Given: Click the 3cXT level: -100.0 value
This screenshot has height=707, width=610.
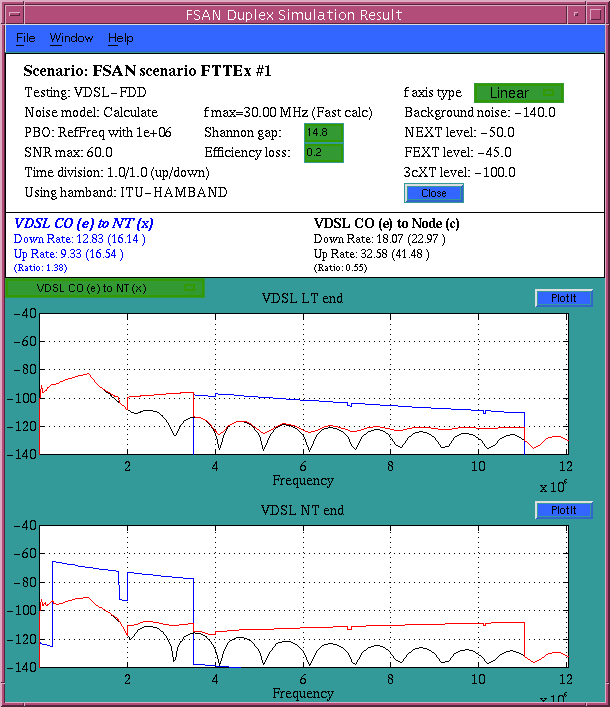Looking at the screenshot, I should point(459,173).
